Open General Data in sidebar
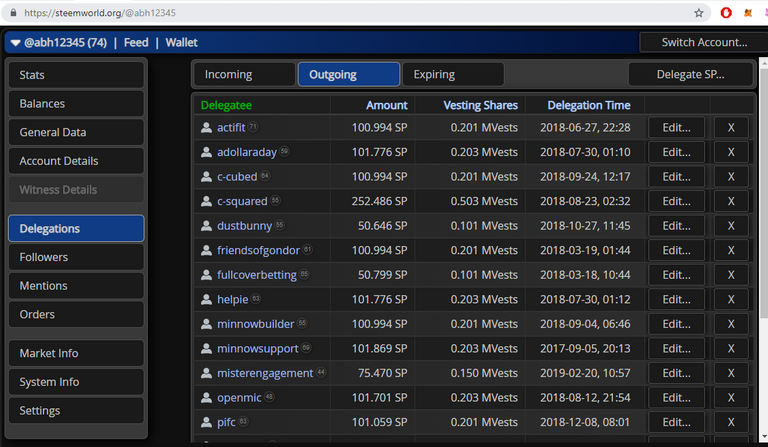Screen dimensions: 768x447 (x=76, y=132)
